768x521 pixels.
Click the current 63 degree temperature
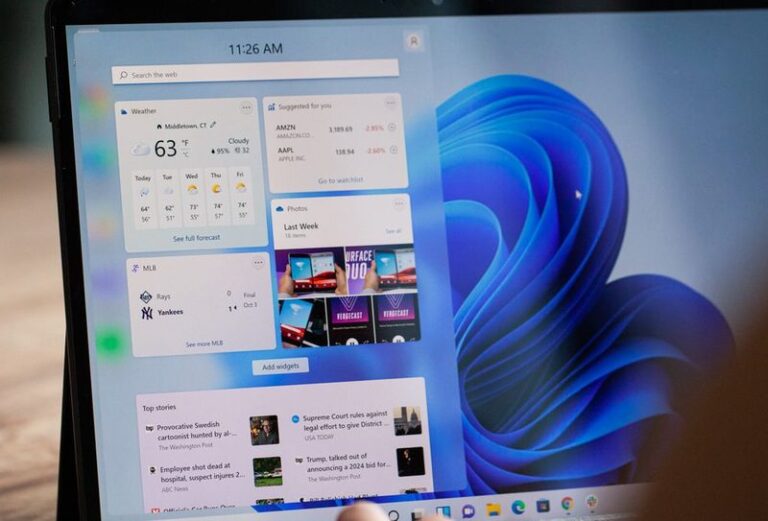pyautogui.click(x=165, y=148)
